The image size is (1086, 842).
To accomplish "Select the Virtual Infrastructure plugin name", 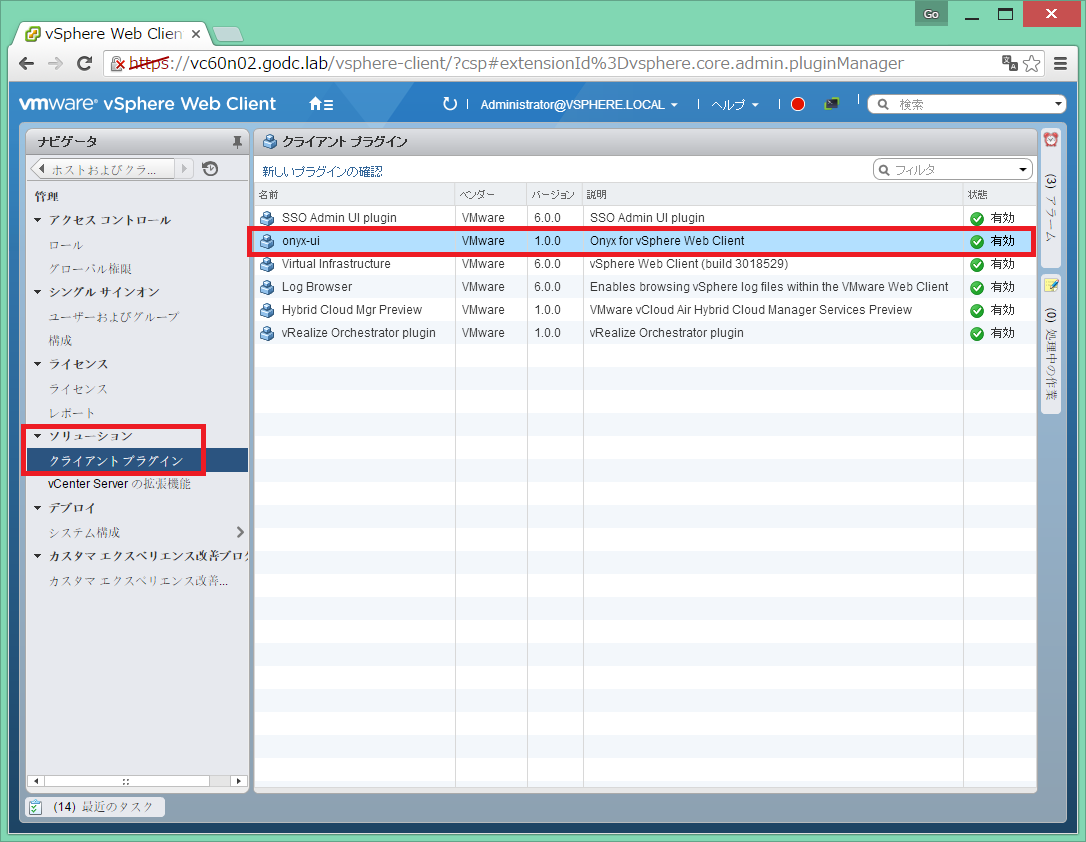I will pos(336,264).
